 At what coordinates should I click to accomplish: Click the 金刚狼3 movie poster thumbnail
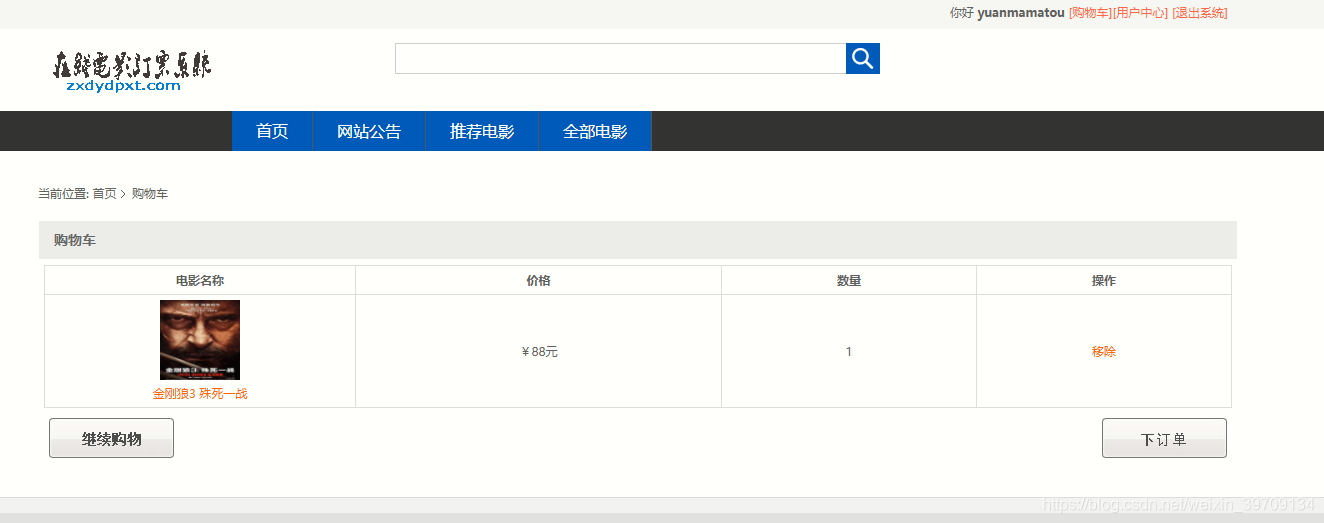point(200,340)
